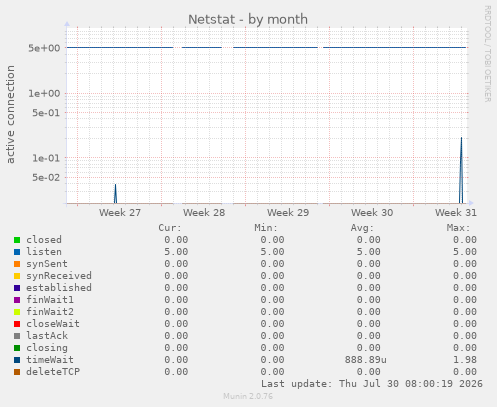Click the 'finWait1' legend label
The image size is (497, 407).
click(50, 300)
